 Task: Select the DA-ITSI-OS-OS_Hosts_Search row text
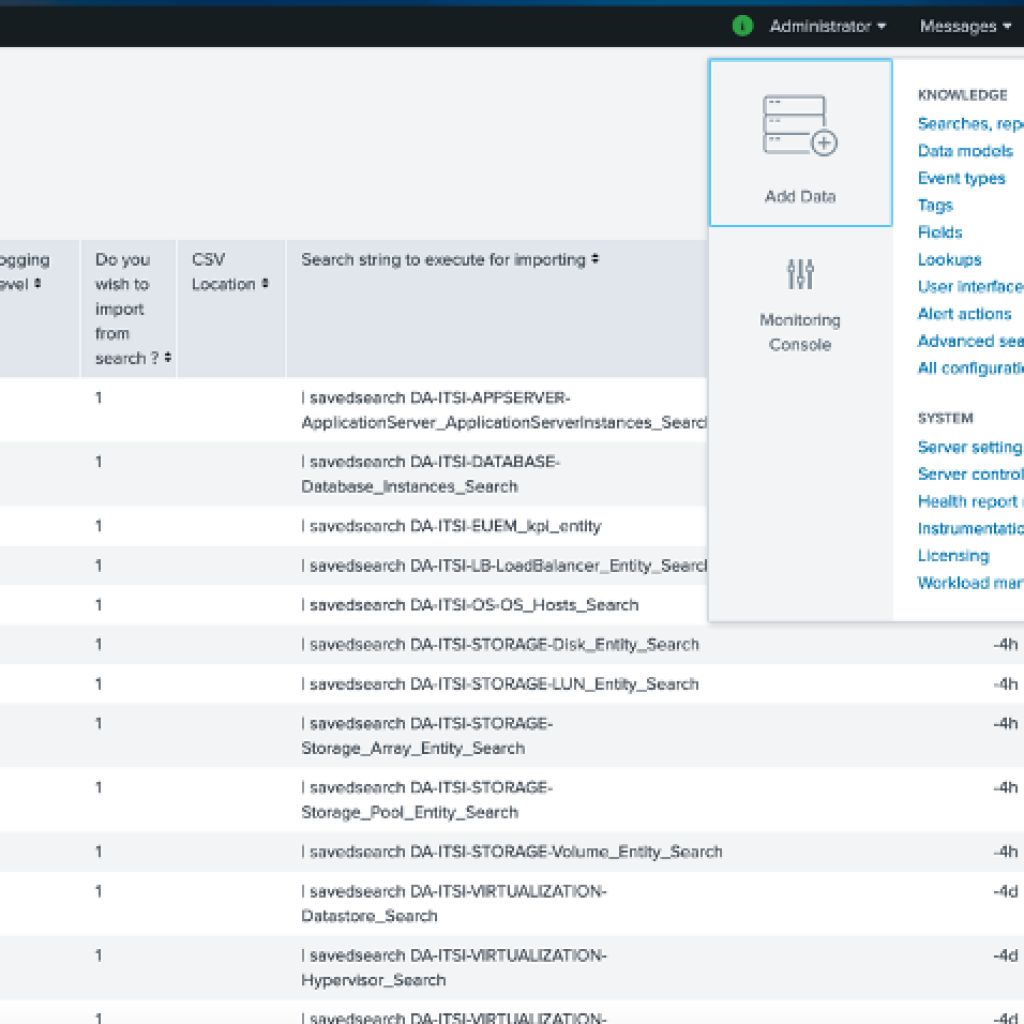click(470, 605)
